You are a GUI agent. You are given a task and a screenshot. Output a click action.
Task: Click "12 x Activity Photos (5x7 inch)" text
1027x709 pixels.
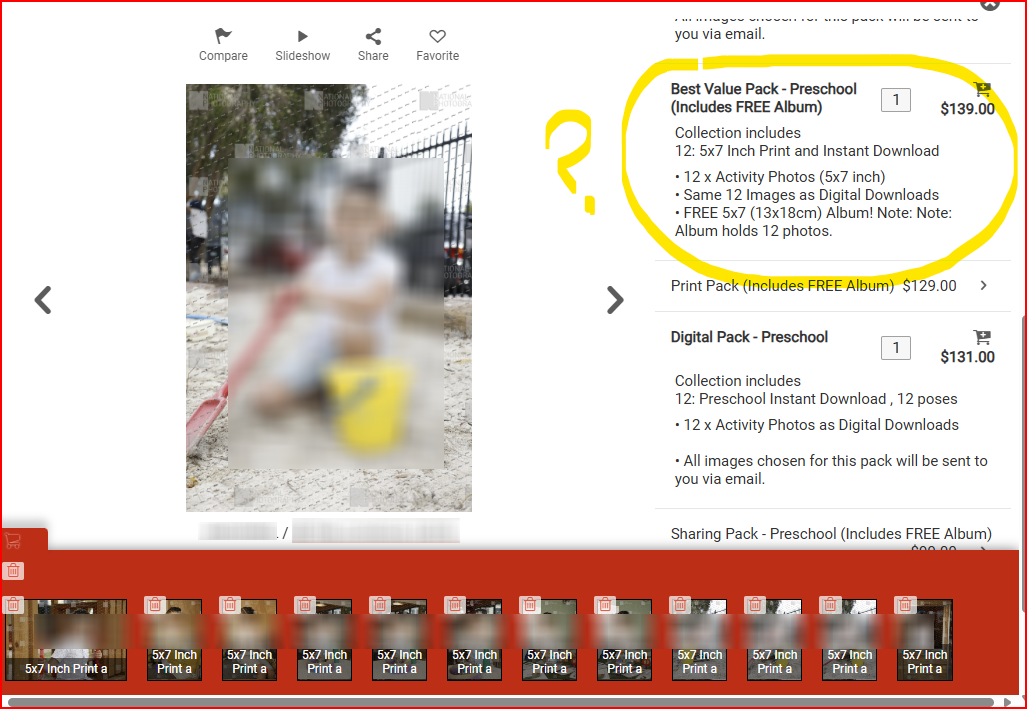click(784, 177)
